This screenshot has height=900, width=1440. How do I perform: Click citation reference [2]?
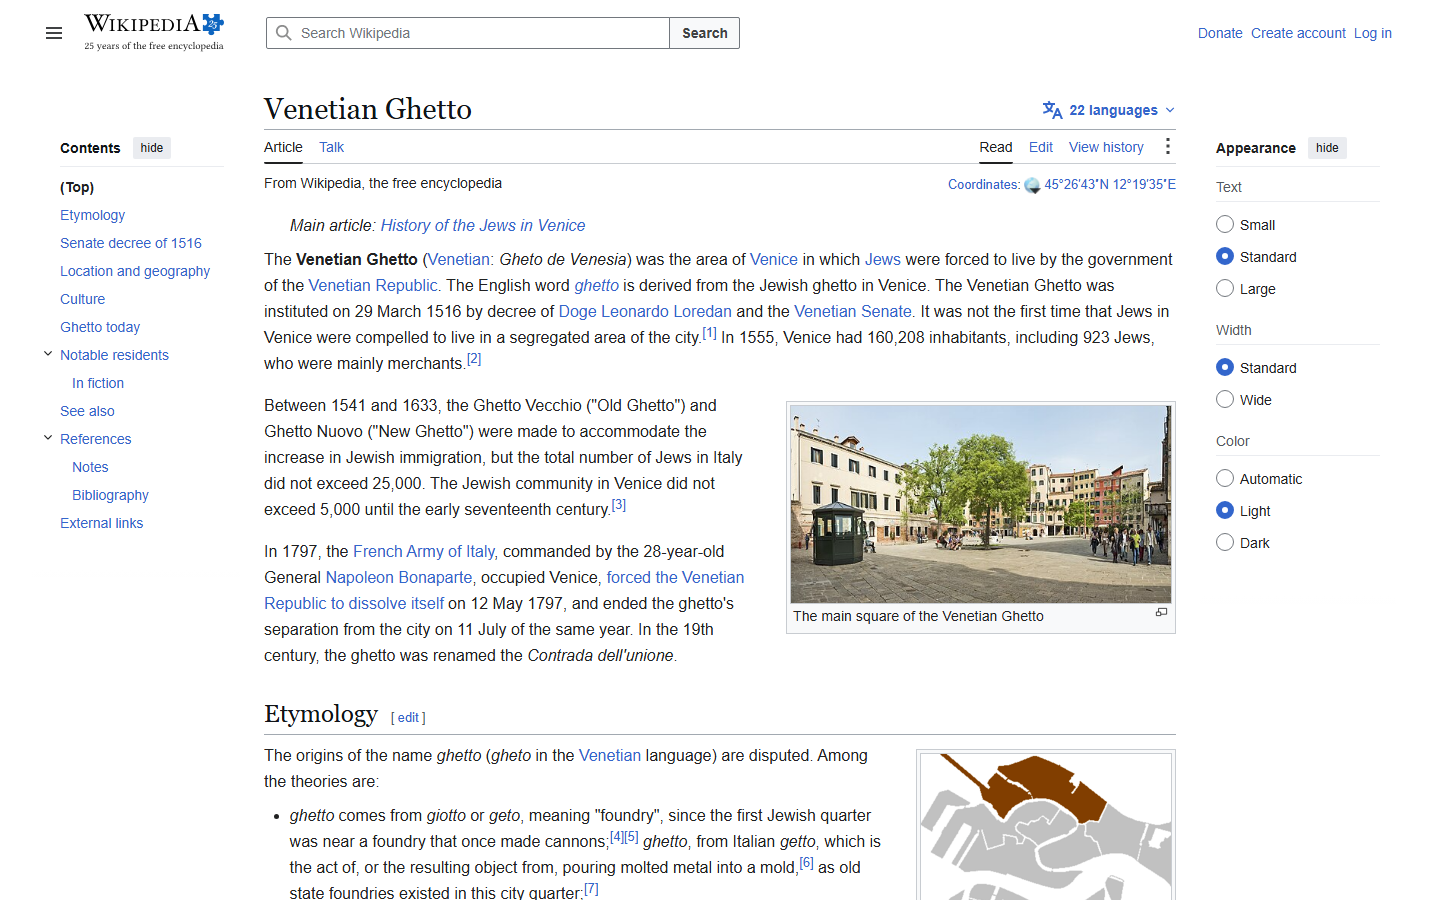coord(474,359)
